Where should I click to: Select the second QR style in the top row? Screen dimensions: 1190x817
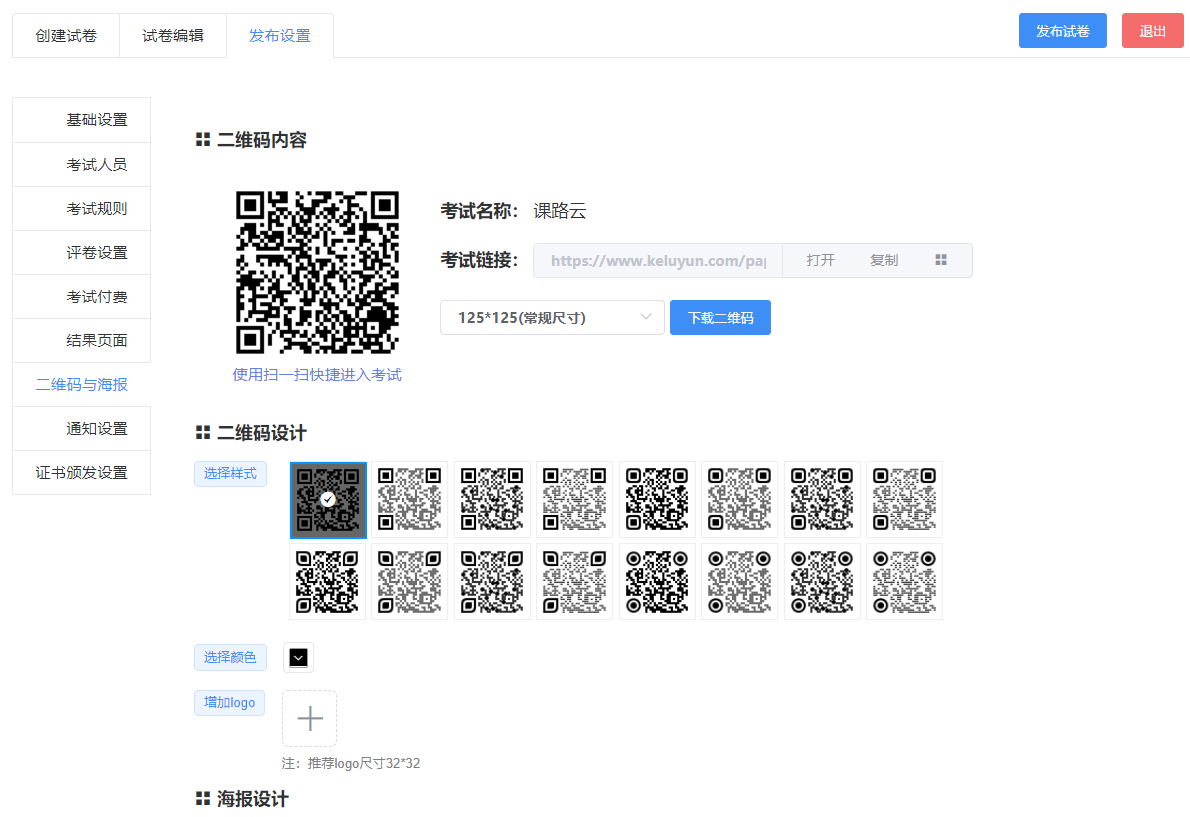(x=410, y=499)
